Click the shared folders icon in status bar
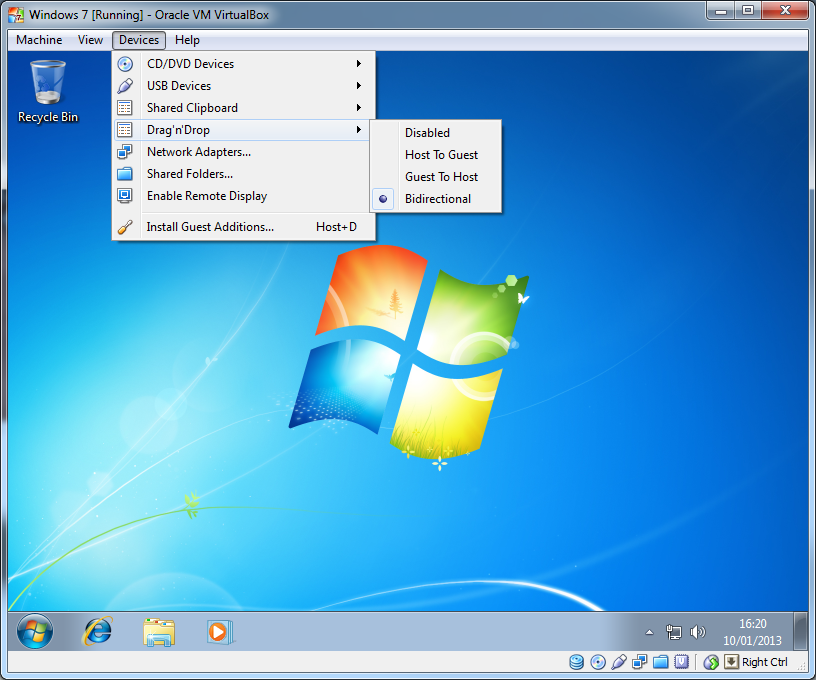The height and width of the screenshot is (680, 816). [660, 662]
